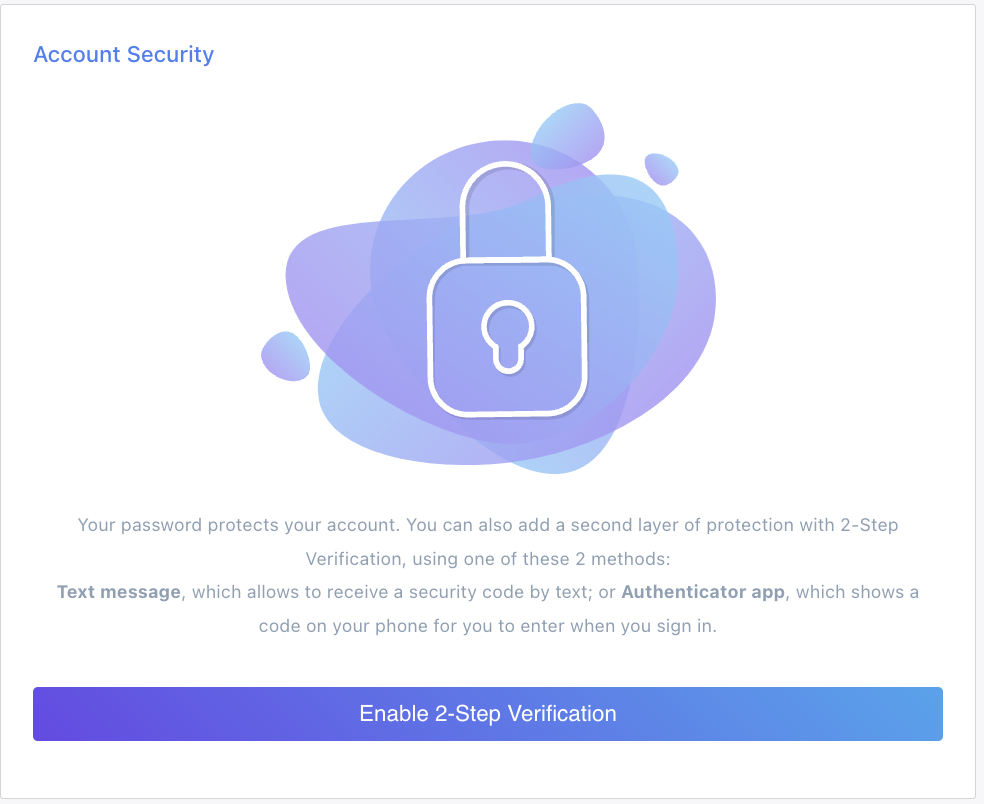The height and width of the screenshot is (804, 984).
Task: Click the tiny blob at upper right
Action: 661,169
